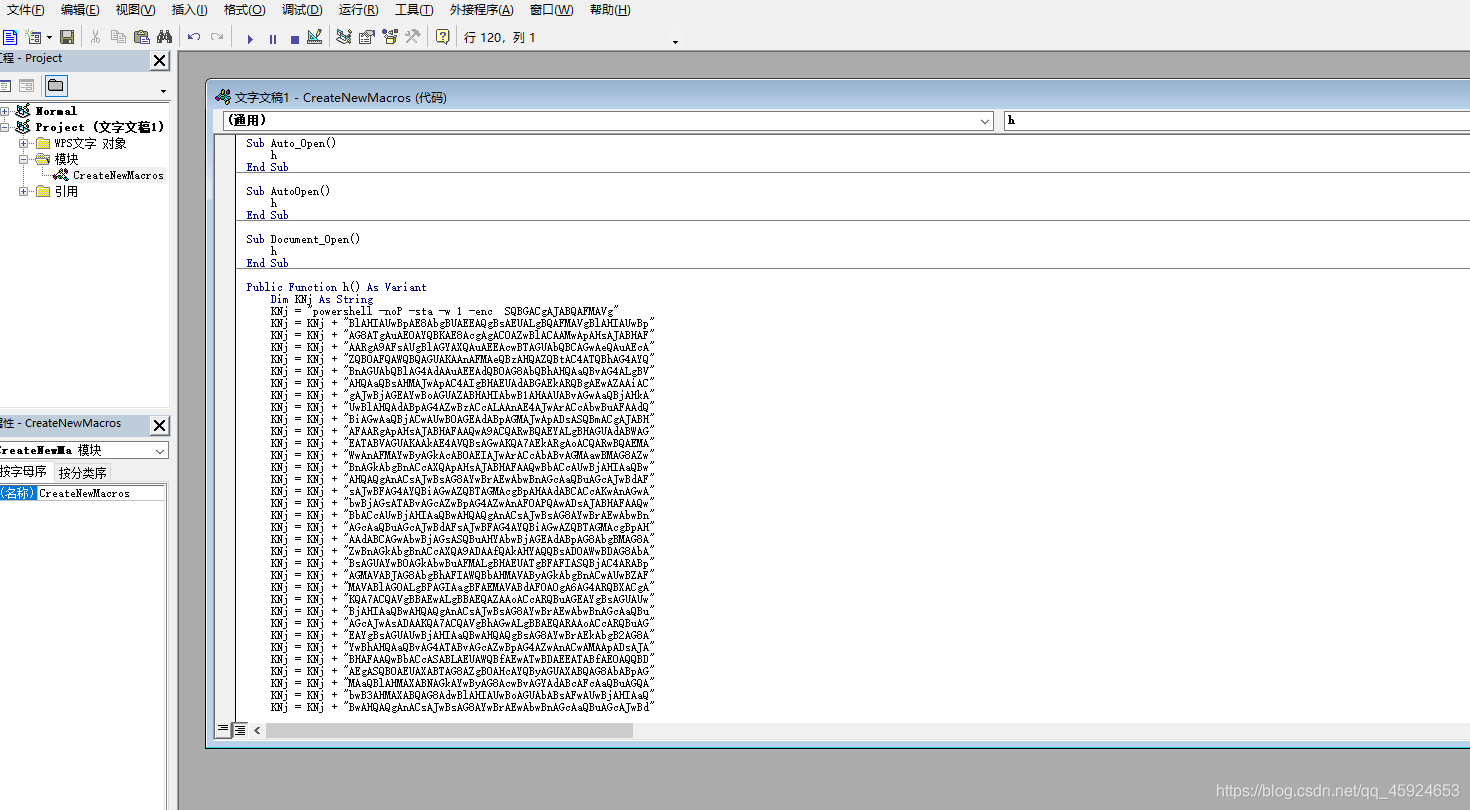The width and height of the screenshot is (1470, 810).
Task: Stop execution with the reset square icon
Action: (294, 38)
